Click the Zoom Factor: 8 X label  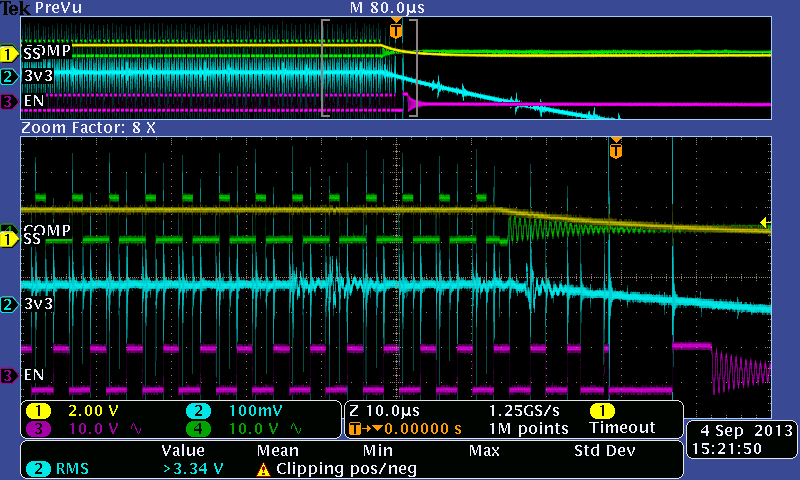[88, 128]
